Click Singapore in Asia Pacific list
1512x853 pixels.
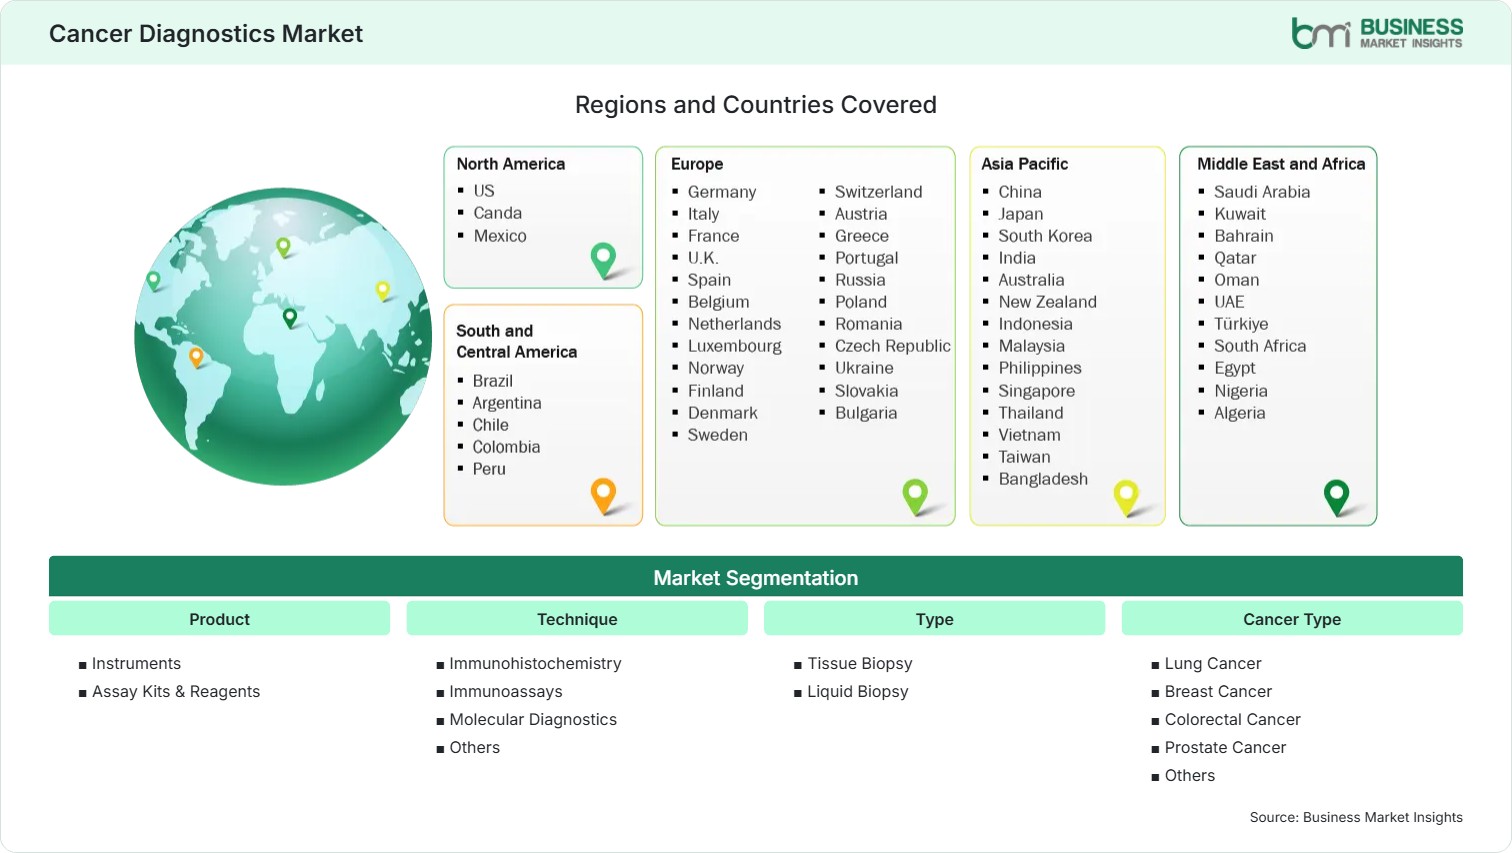(1037, 391)
